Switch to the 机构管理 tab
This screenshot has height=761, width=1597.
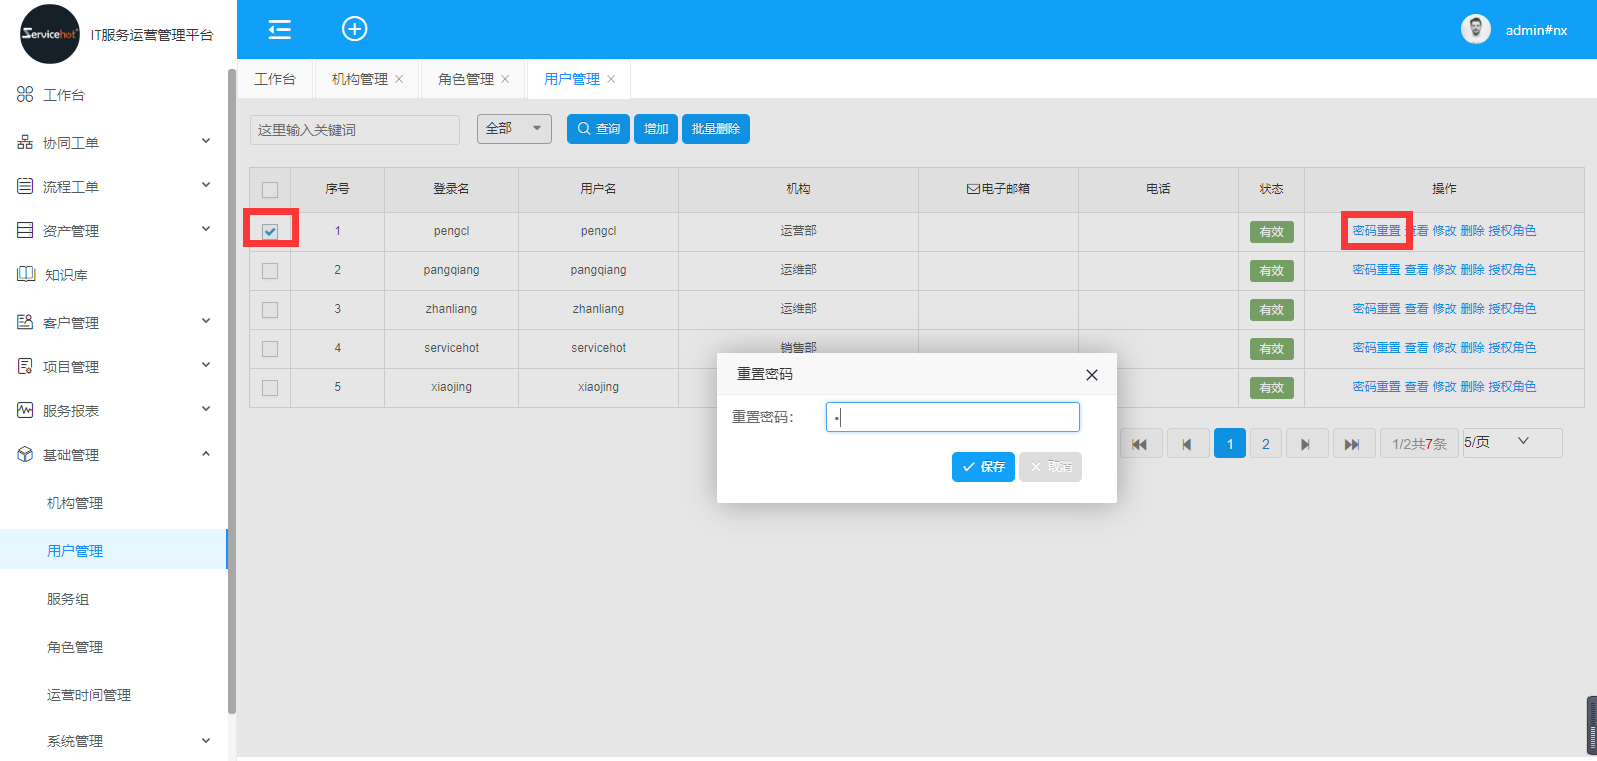pos(359,80)
